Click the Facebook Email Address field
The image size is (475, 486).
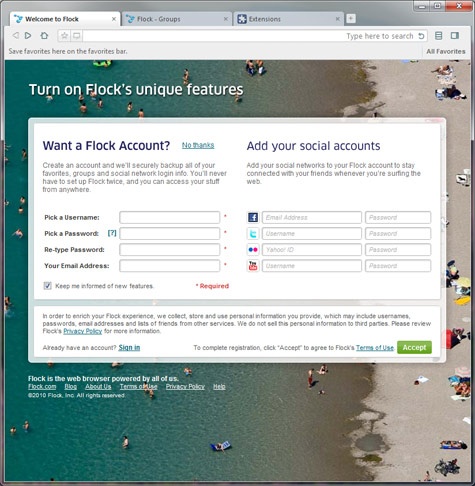tap(312, 217)
